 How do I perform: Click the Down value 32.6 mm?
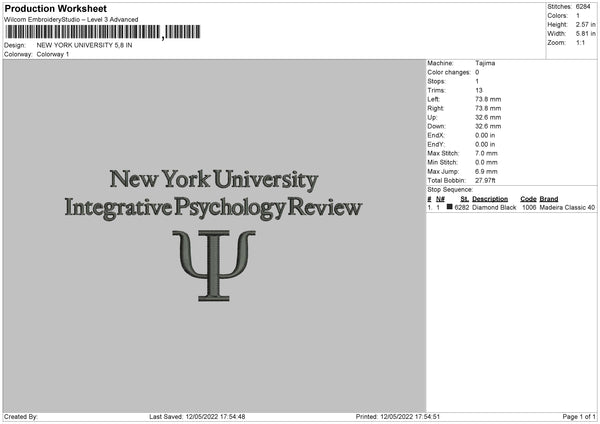pyautogui.click(x=488, y=126)
